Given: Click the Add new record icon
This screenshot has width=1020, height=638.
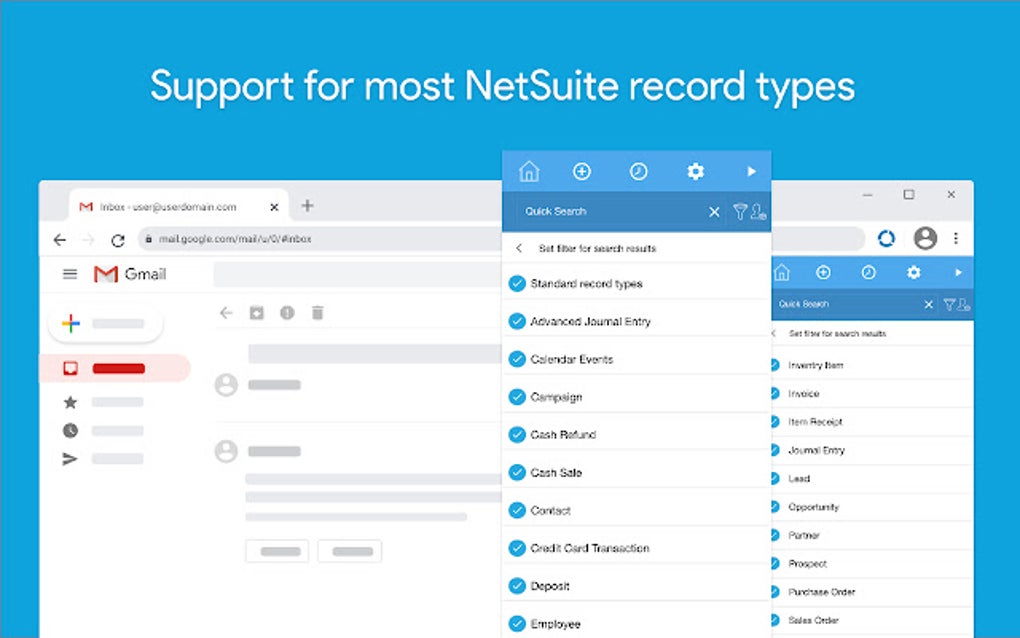Looking at the screenshot, I should pos(582,171).
